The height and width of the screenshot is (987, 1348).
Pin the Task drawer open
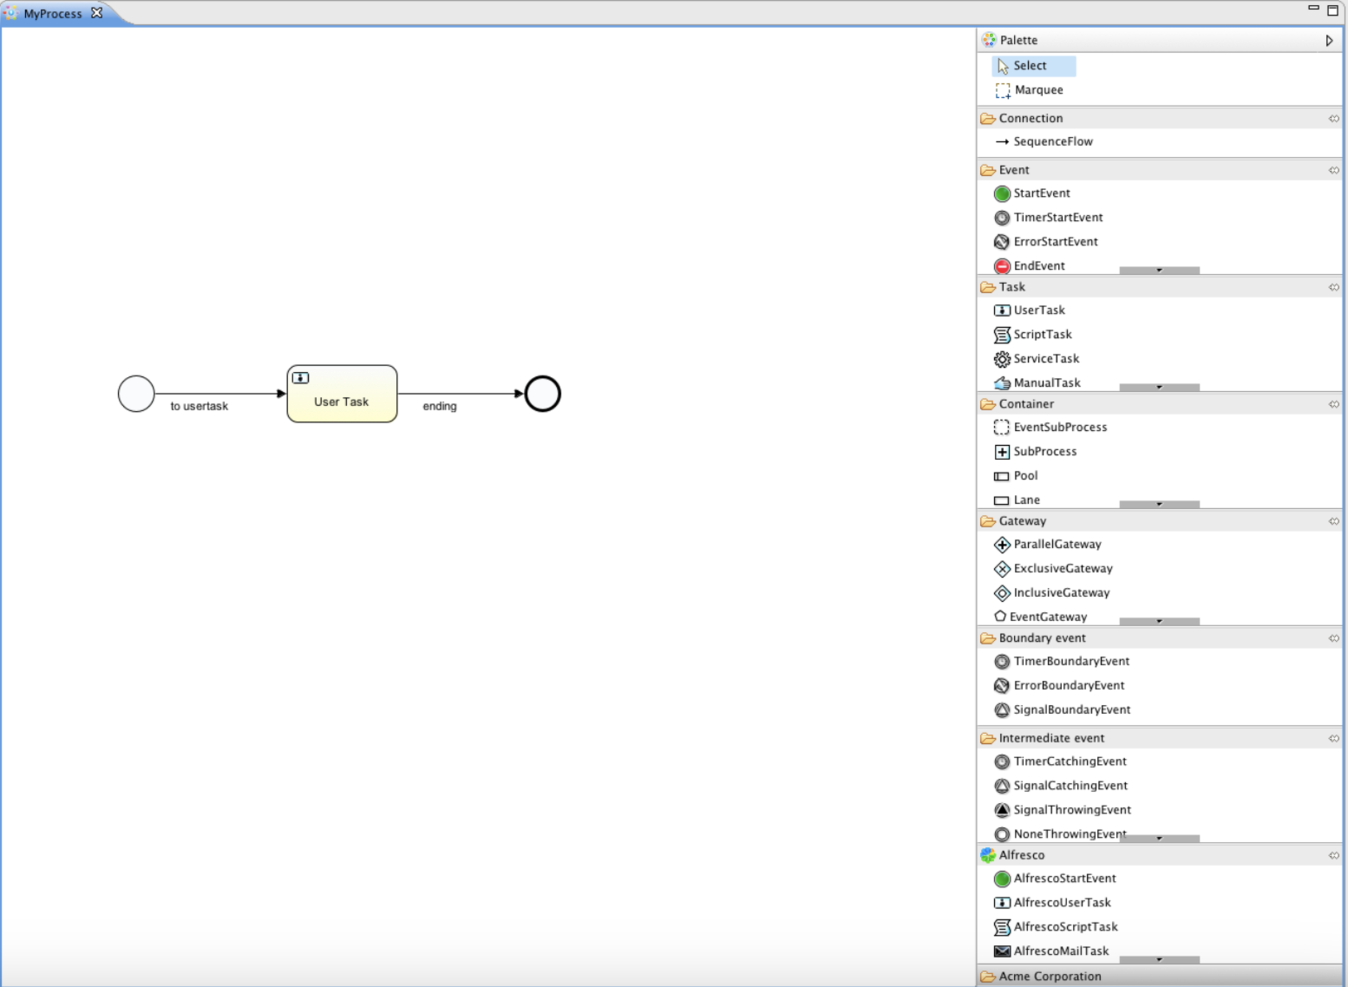coord(1333,287)
